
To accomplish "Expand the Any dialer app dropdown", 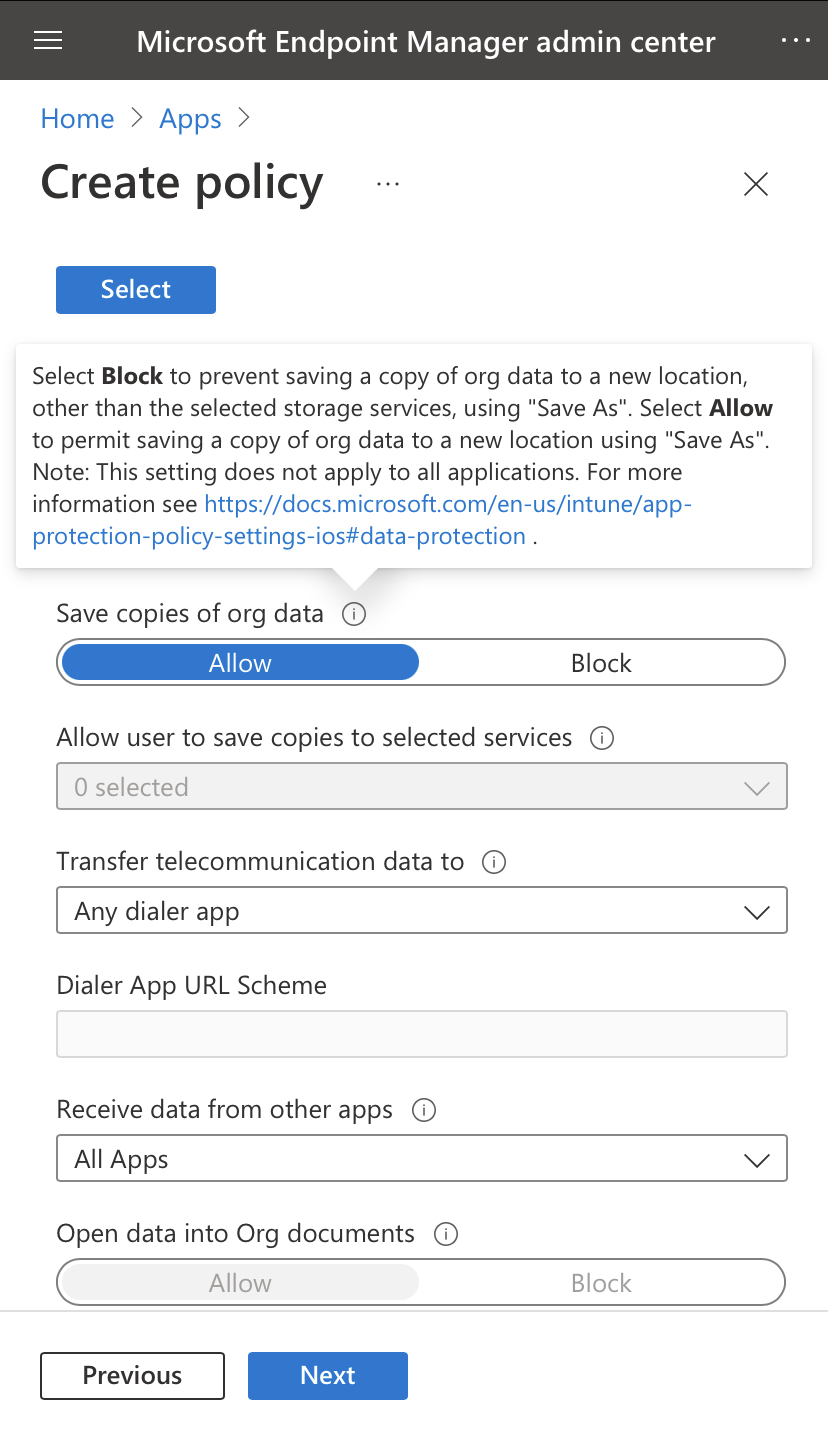I will 421,910.
